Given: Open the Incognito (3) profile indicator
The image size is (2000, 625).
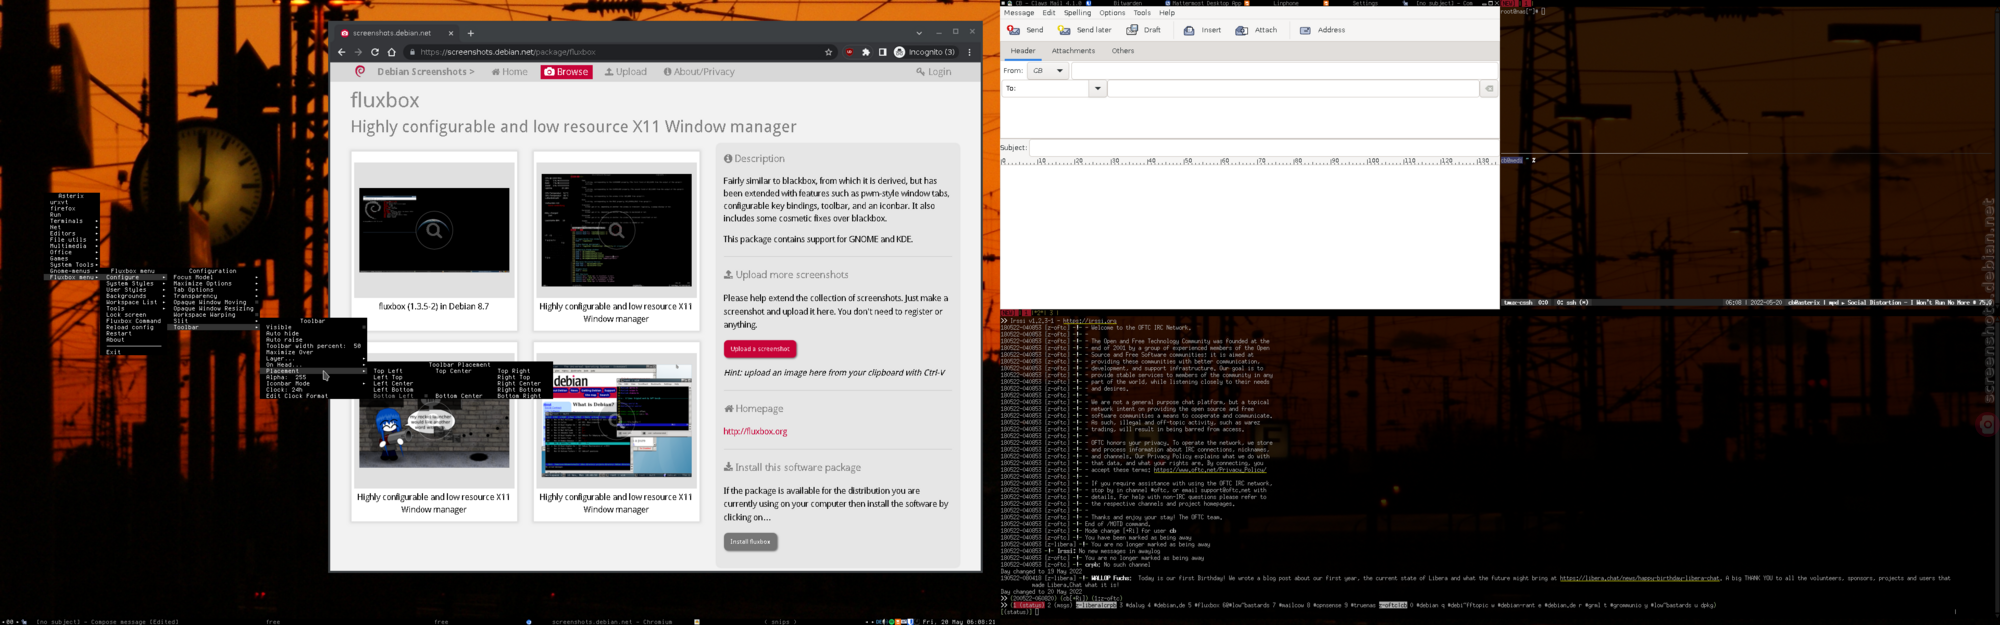Looking at the screenshot, I should coord(925,52).
